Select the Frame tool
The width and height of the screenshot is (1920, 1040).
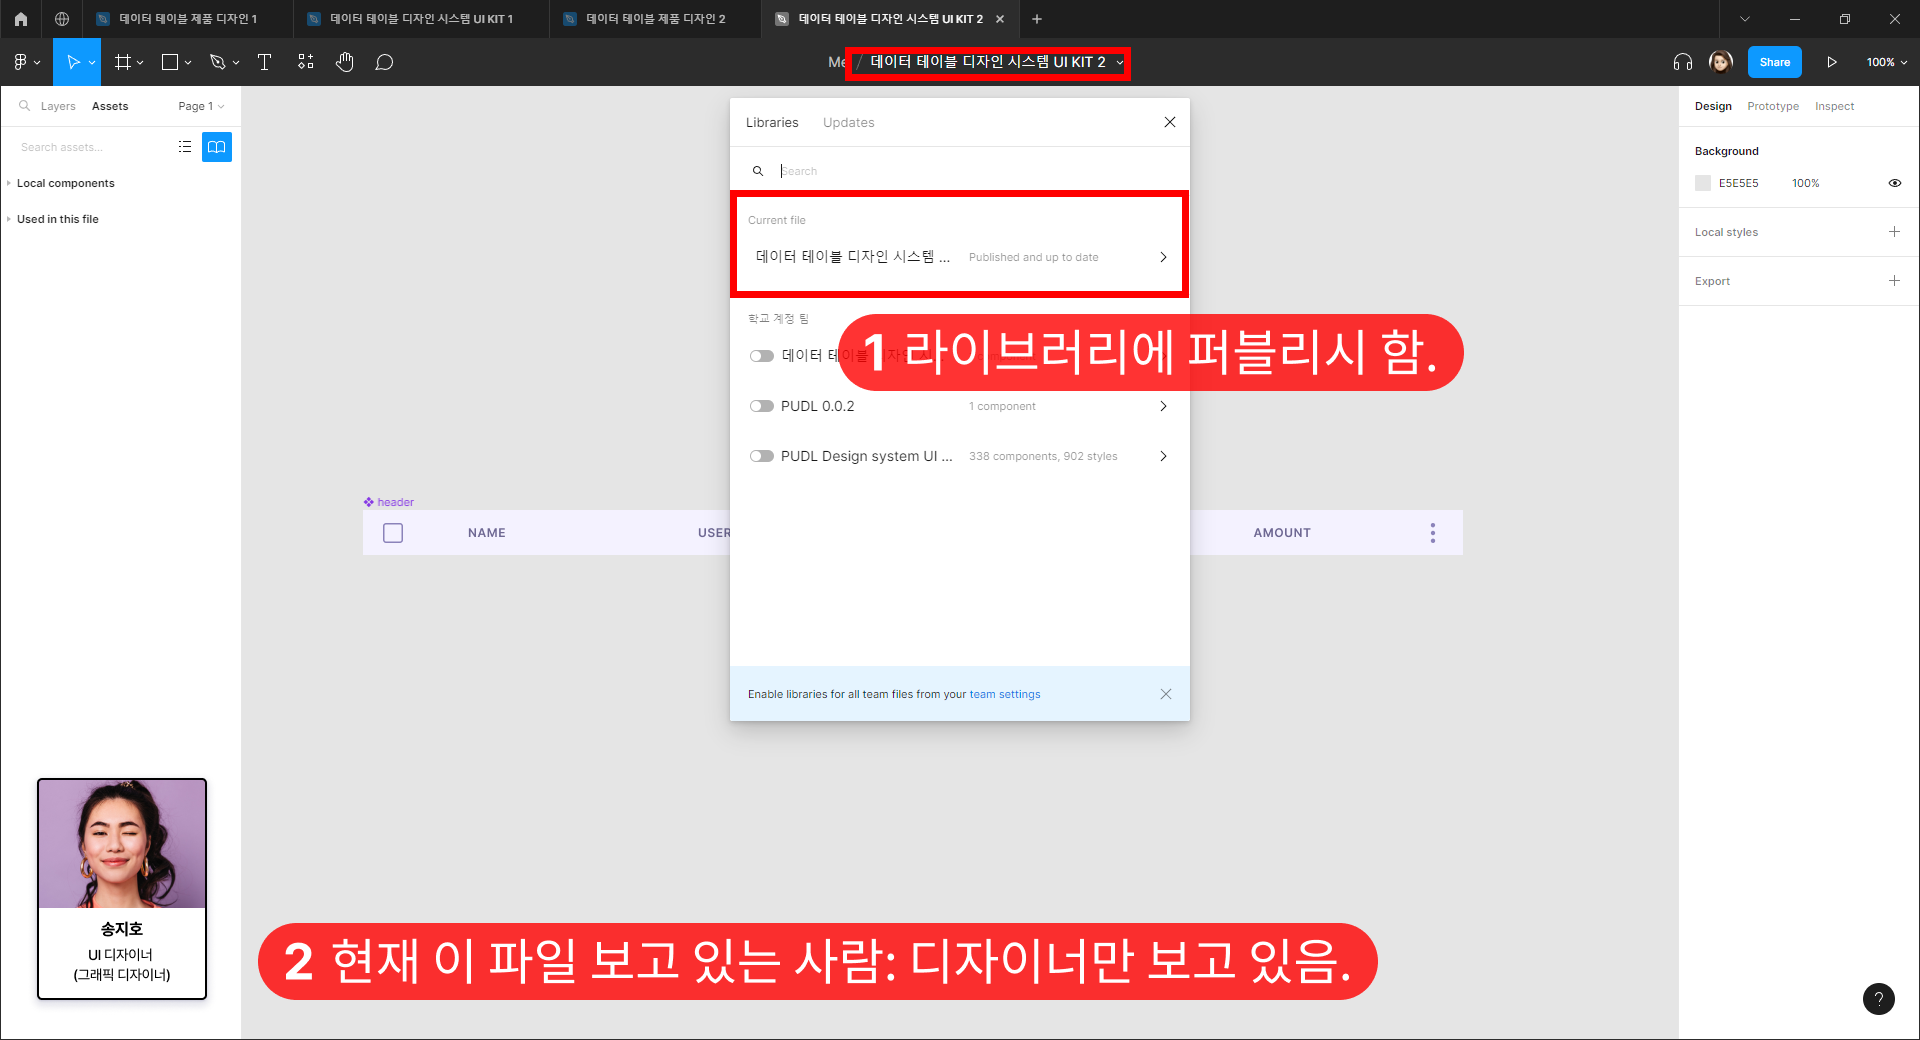click(123, 62)
